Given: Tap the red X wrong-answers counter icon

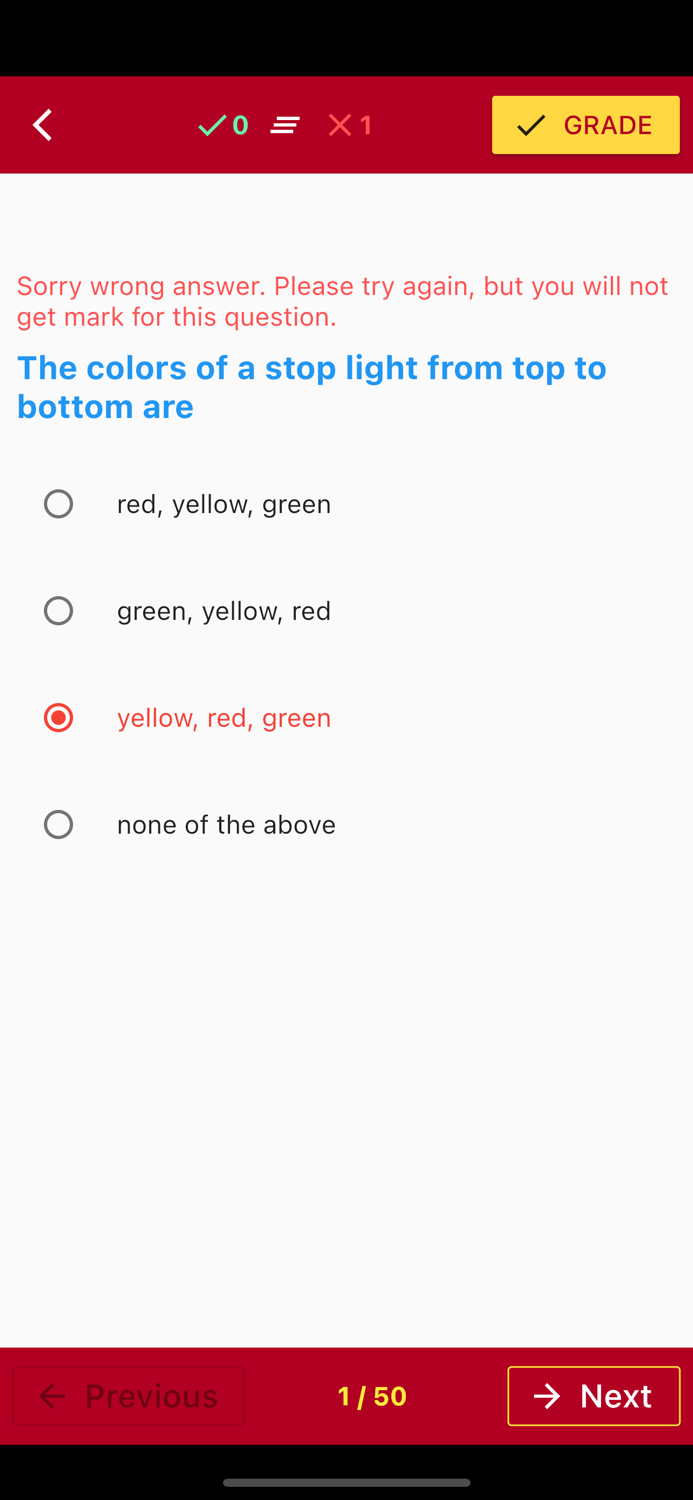Looking at the screenshot, I should pyautogui.click(x=339, y=124).
